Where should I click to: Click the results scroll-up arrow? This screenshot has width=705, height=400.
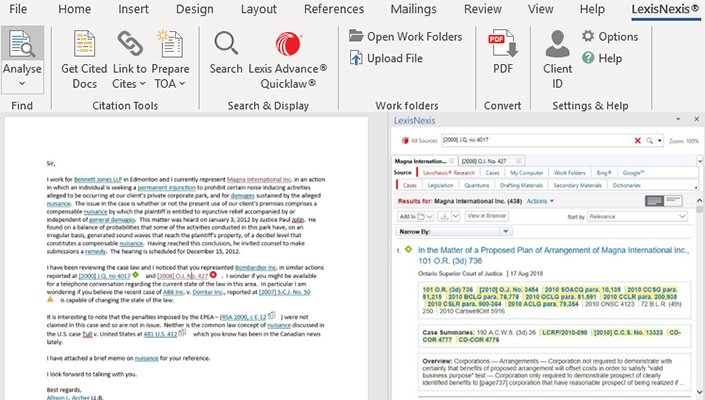point(699,200)
